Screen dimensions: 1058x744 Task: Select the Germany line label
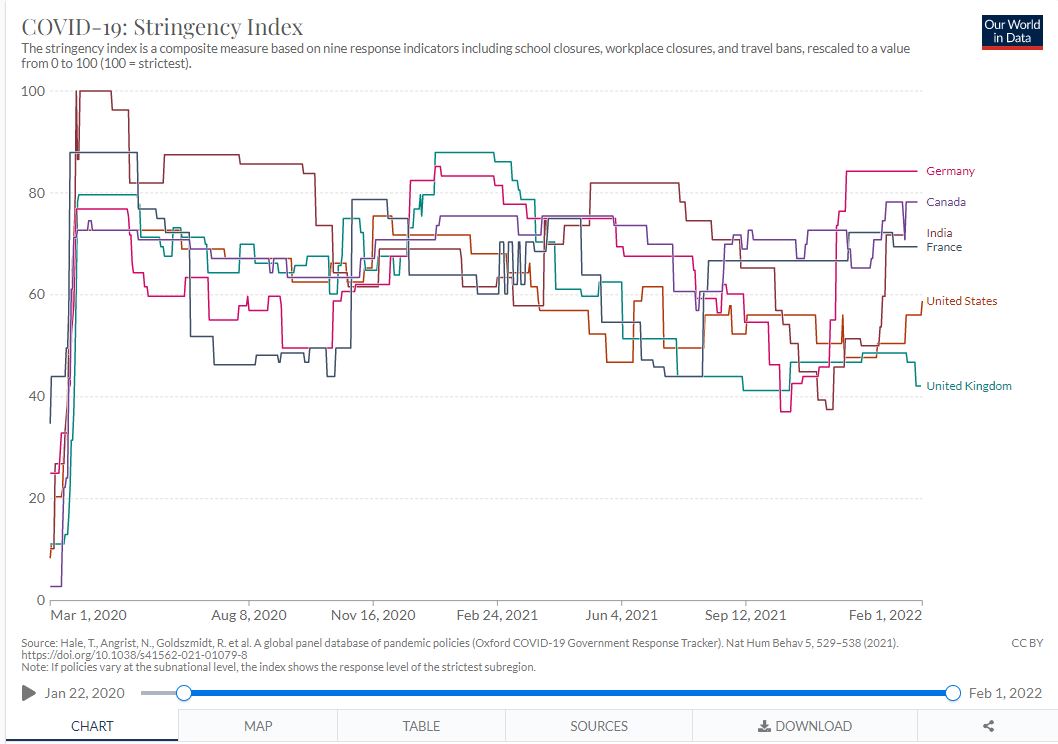tap(950, 171)
